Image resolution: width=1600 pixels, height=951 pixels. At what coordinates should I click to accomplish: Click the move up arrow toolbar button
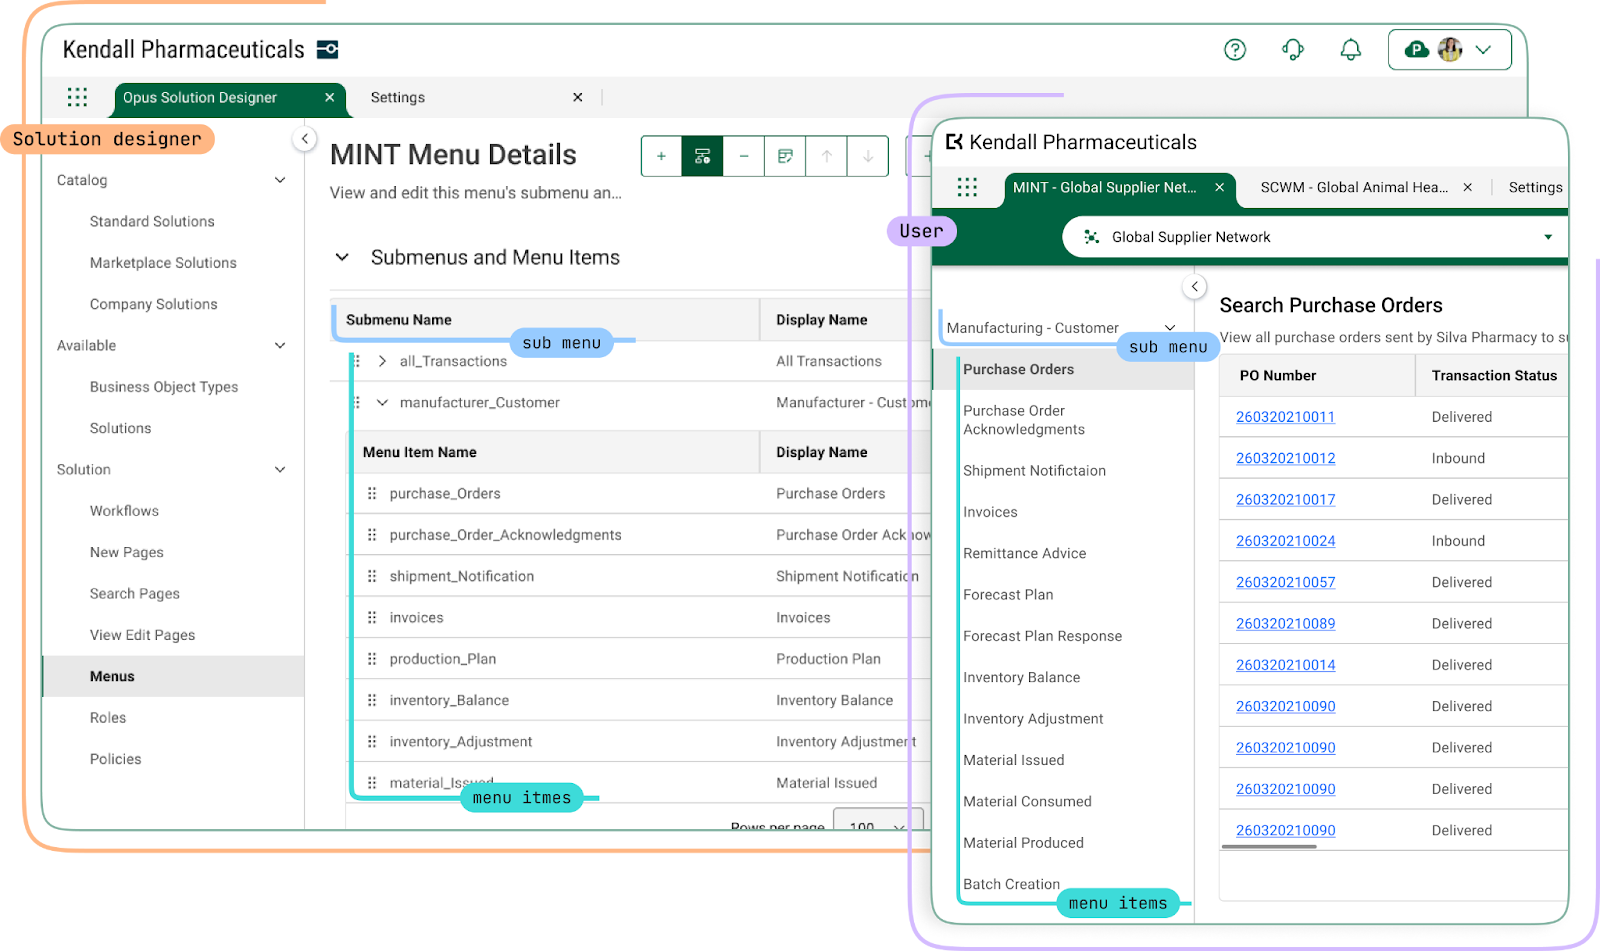click(x=827, y=156)
